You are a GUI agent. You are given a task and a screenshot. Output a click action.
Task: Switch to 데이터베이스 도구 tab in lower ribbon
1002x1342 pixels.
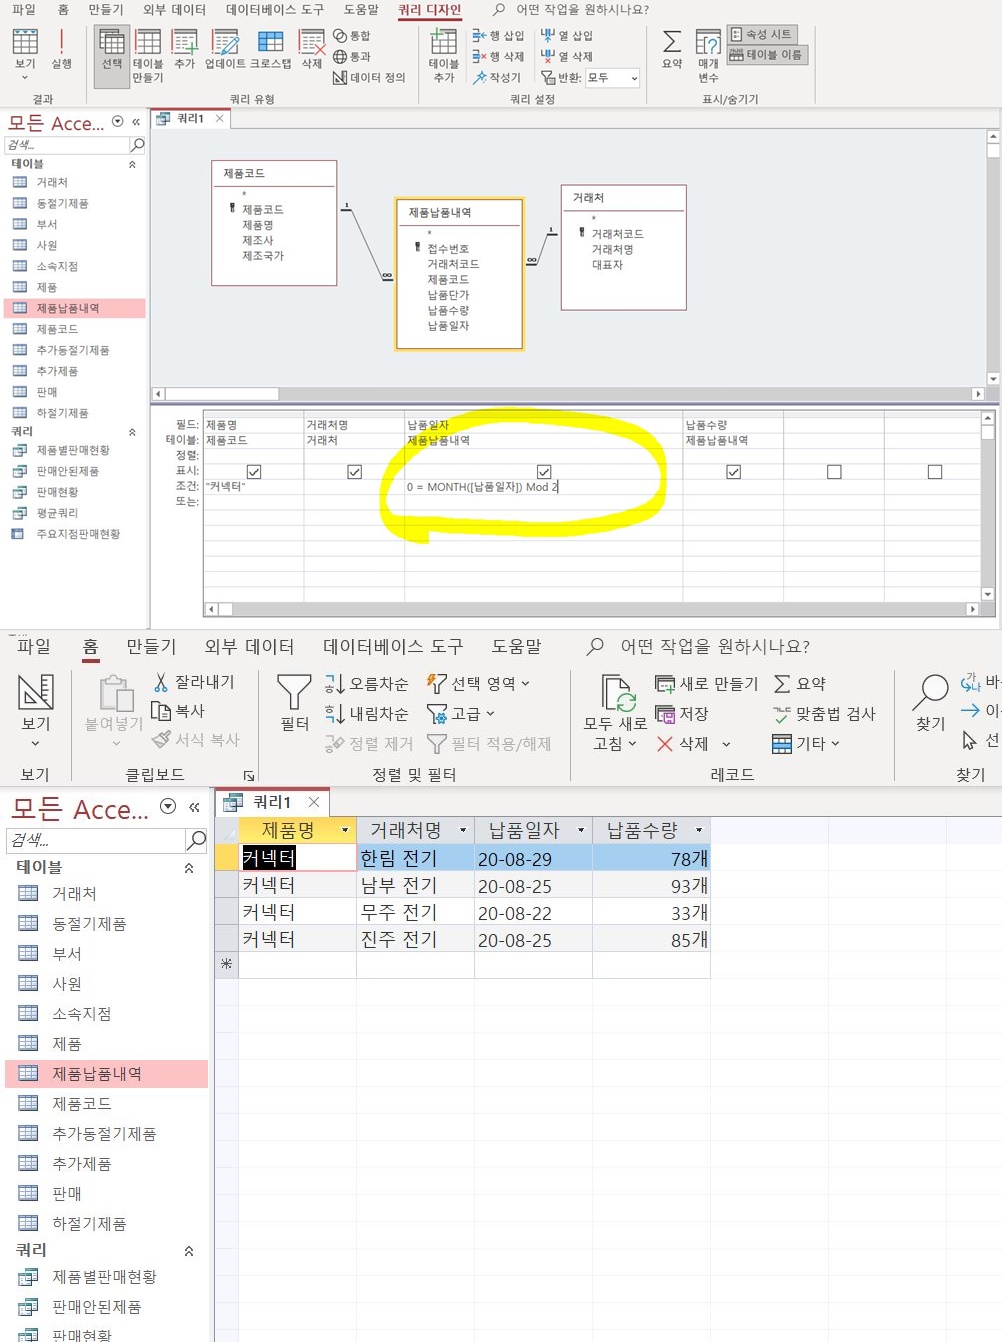[x=392, y=647]
